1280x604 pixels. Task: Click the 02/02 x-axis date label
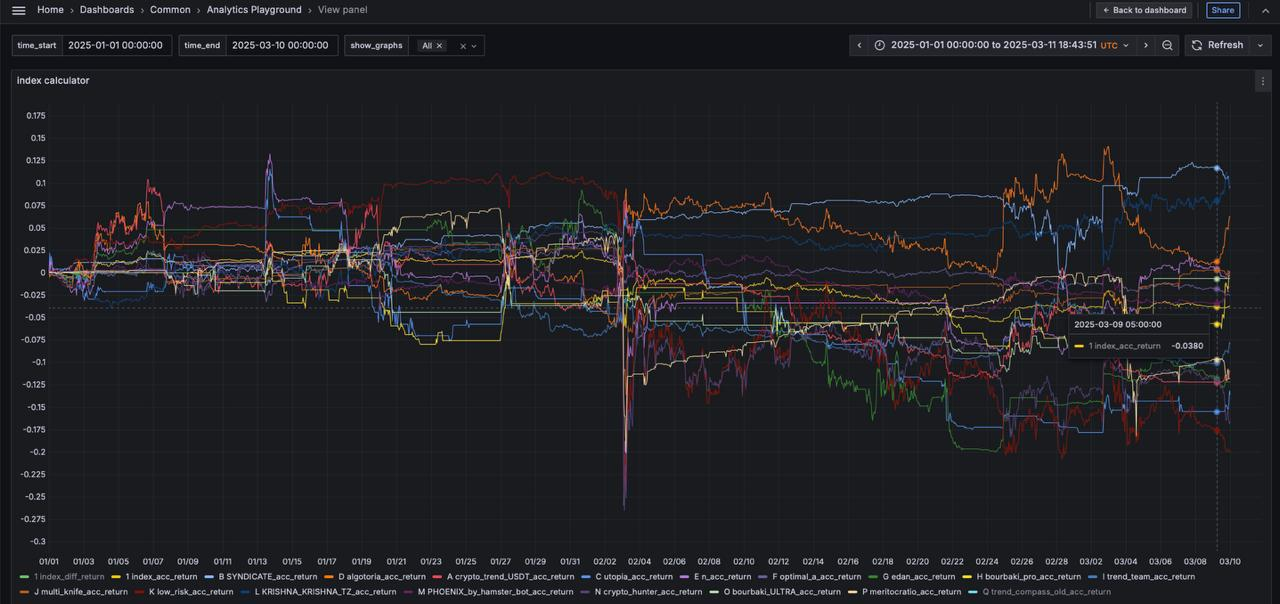pos(604,562)
